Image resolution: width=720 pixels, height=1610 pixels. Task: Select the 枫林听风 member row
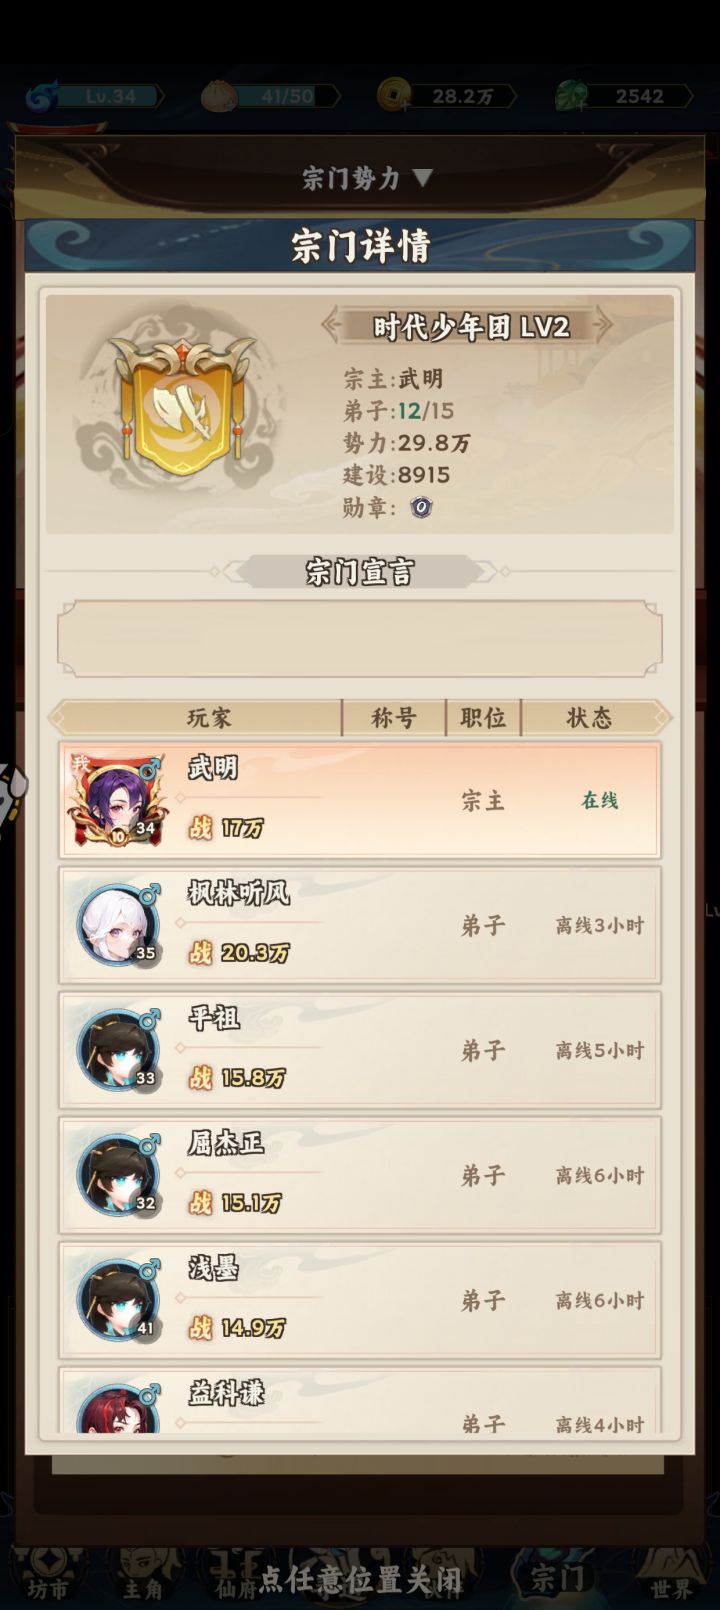coord(360,925)
